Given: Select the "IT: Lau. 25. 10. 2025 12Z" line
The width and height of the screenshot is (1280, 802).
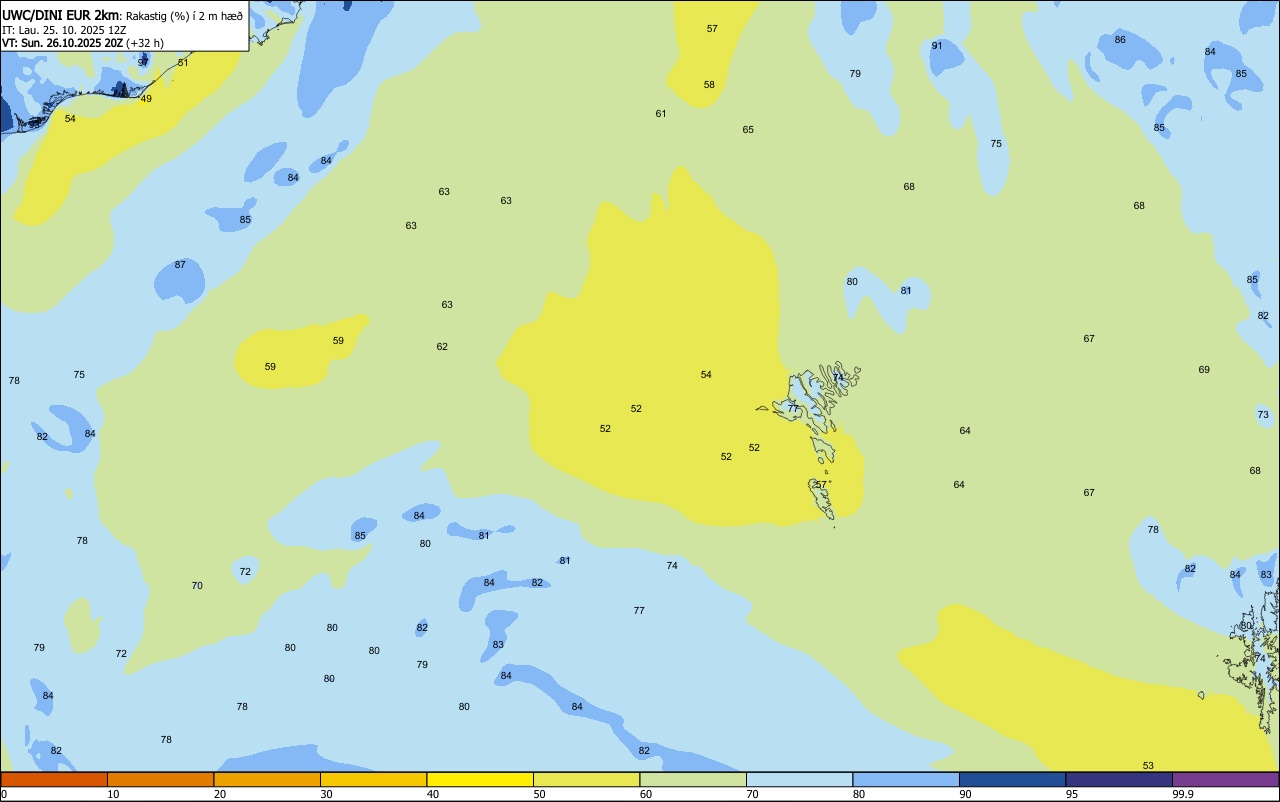Looking at the screenshot, I should pyautogui.click(x=64, y=30).
